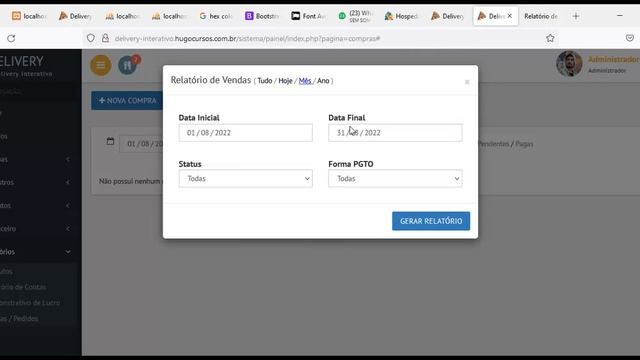Screen dimensions: 640x360
Task: Click the orange hamburger menu button
Action: [x=100, y=65]
